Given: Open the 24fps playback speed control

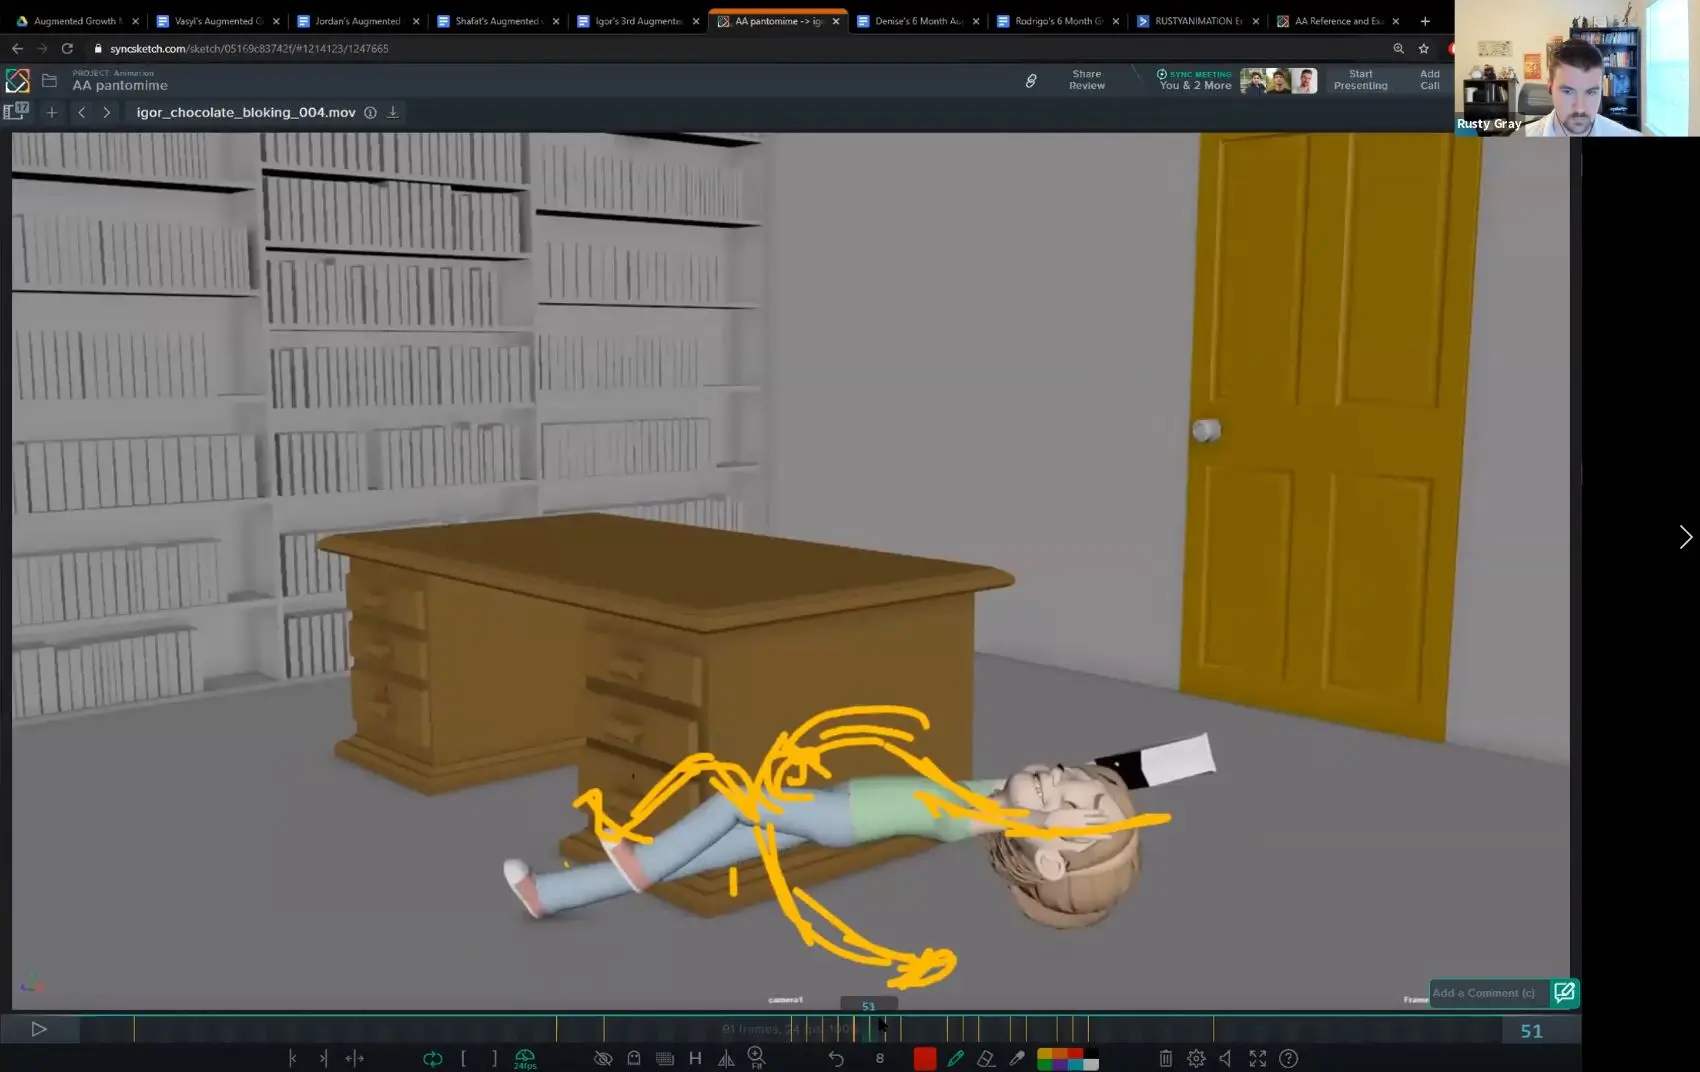Looking at the screenshot, I should point(525,1059).
